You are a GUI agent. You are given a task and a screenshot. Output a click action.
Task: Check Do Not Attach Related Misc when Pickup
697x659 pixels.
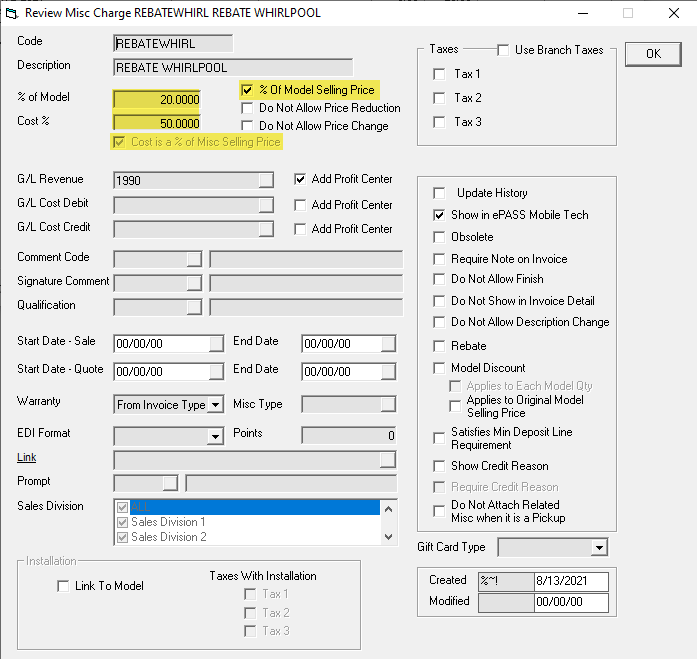(x=439, y=511)
